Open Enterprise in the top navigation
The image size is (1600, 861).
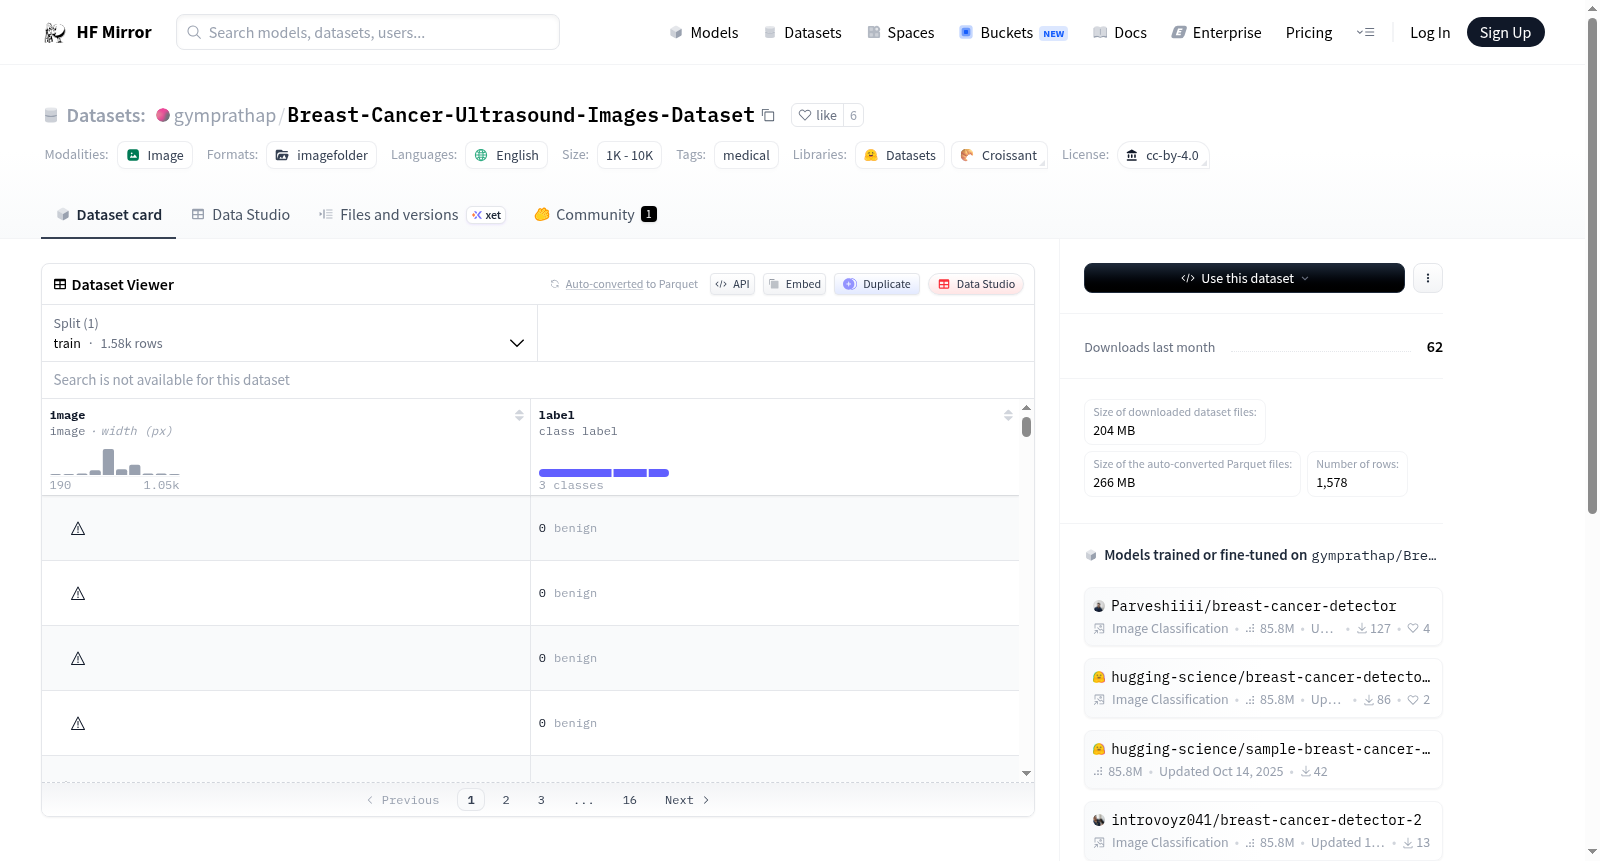[1216, 33]
